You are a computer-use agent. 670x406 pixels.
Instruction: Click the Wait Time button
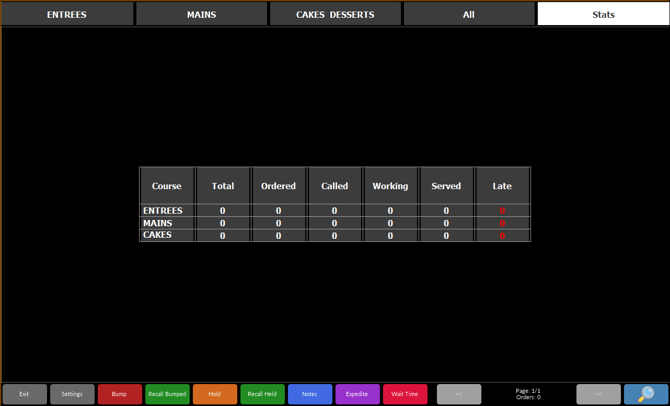(x=405, y=394)
